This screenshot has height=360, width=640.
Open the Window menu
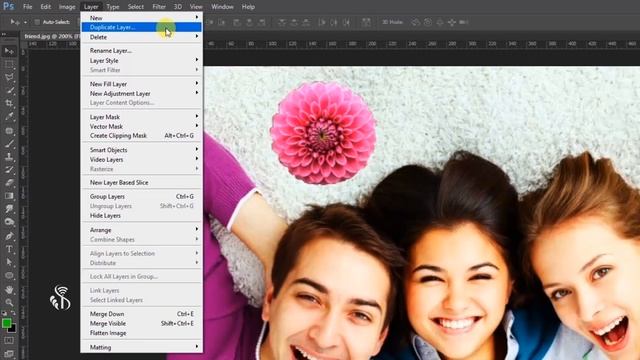pyautogui.click(x=222, y=7)
